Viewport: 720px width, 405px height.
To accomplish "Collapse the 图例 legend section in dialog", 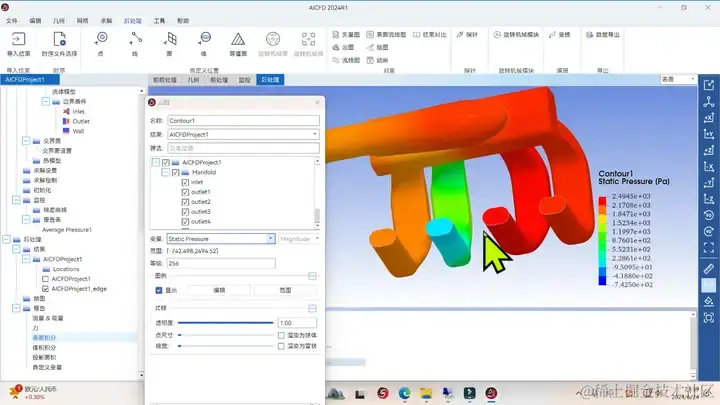I will coord(312,276).
